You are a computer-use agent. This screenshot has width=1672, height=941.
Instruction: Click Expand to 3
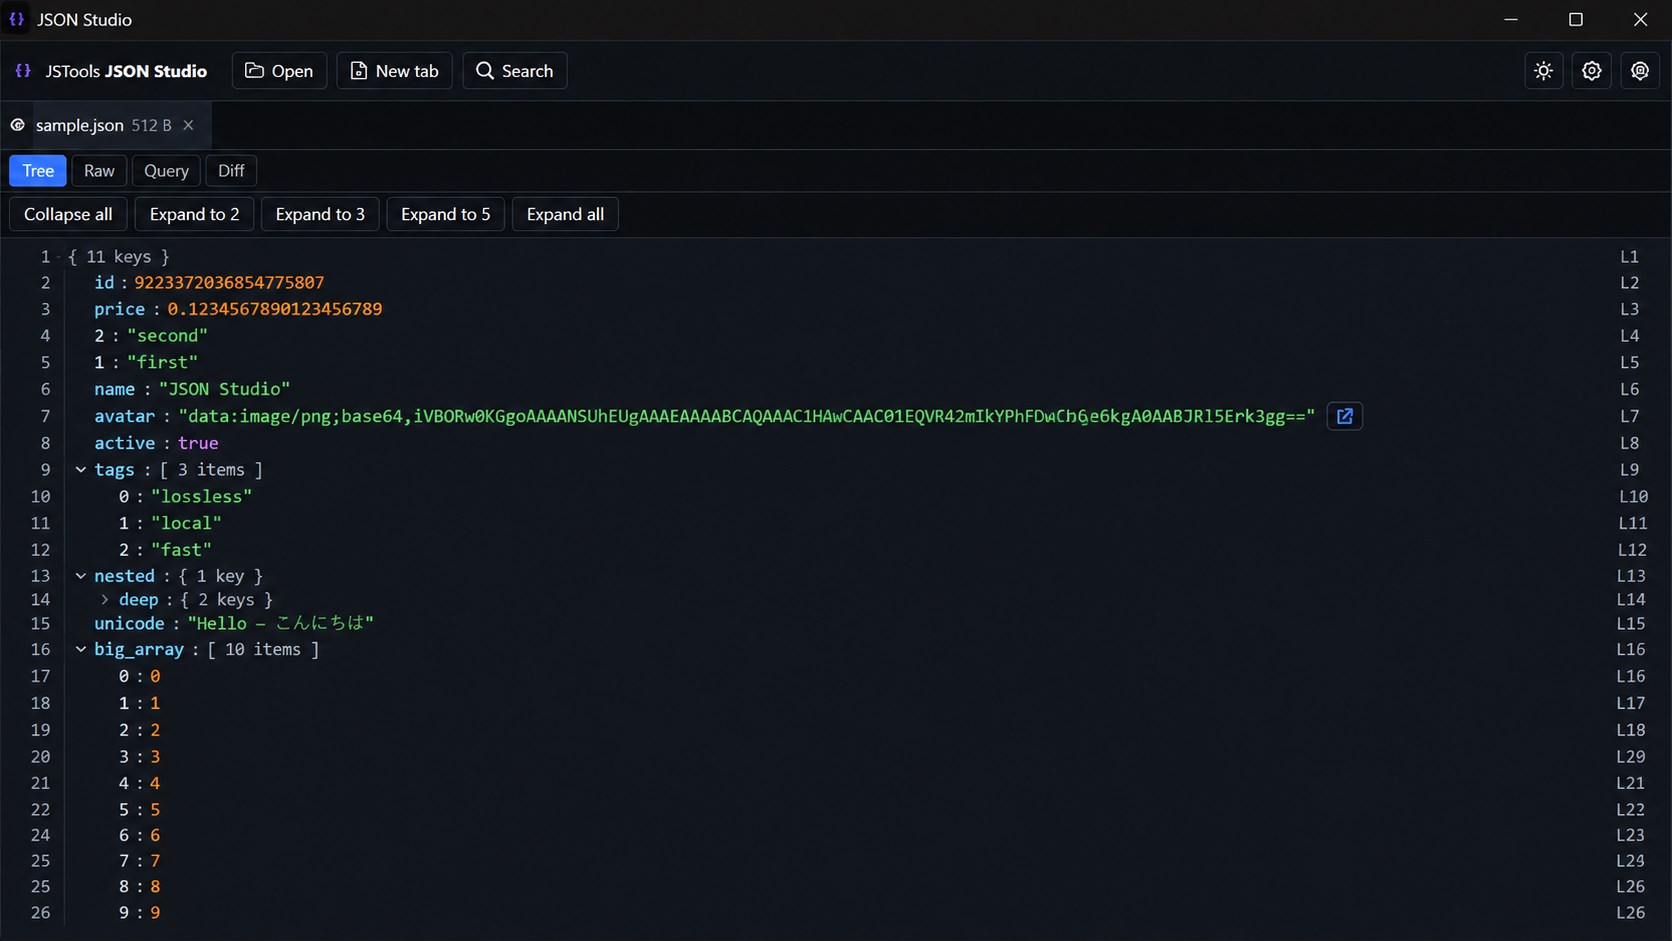click(320, 214)
